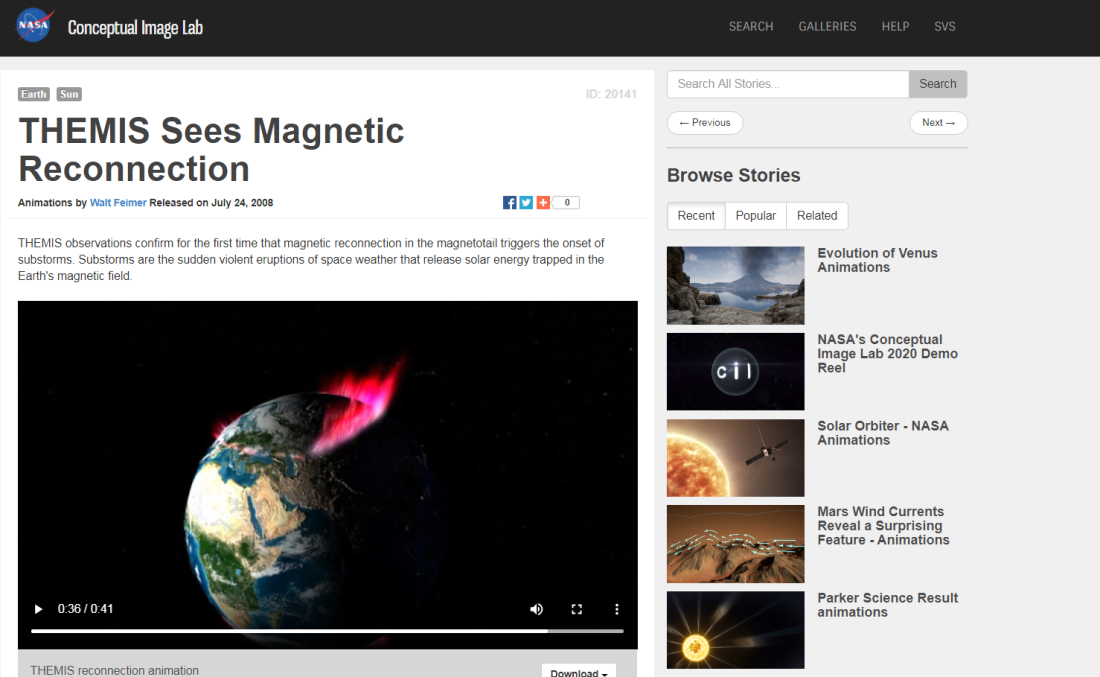Open the SEARCH menu item
The image size is (1100, 677).
coord(751,27)
